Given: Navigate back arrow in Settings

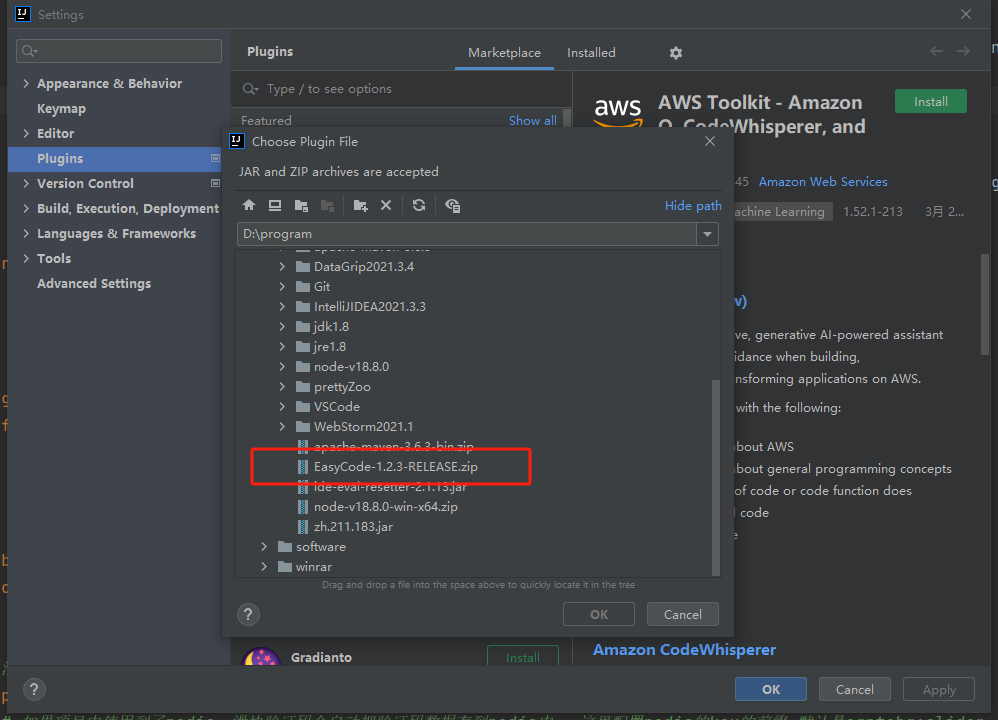Looking at the screenshot, I should 936,51.
